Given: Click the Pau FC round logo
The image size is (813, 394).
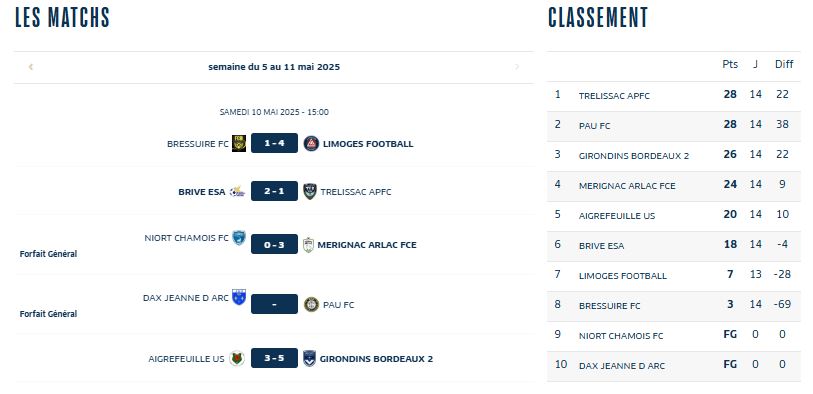Looking at the screenshot, I should point(311,304).
